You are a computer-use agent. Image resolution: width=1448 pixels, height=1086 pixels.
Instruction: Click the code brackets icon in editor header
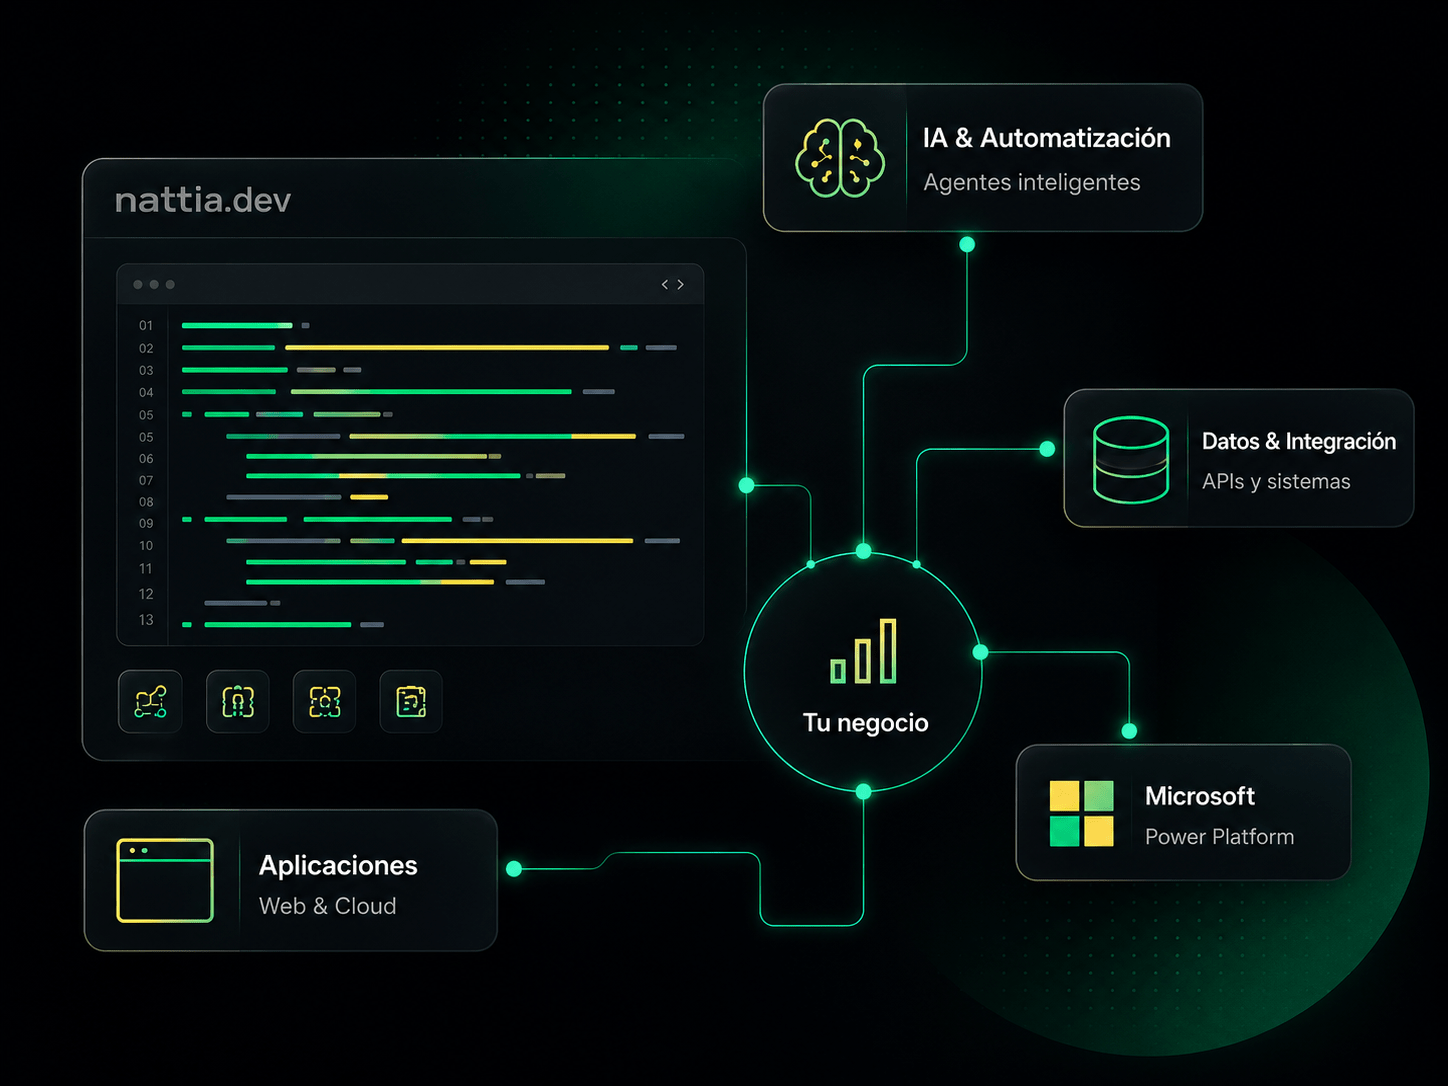(673, 285)
